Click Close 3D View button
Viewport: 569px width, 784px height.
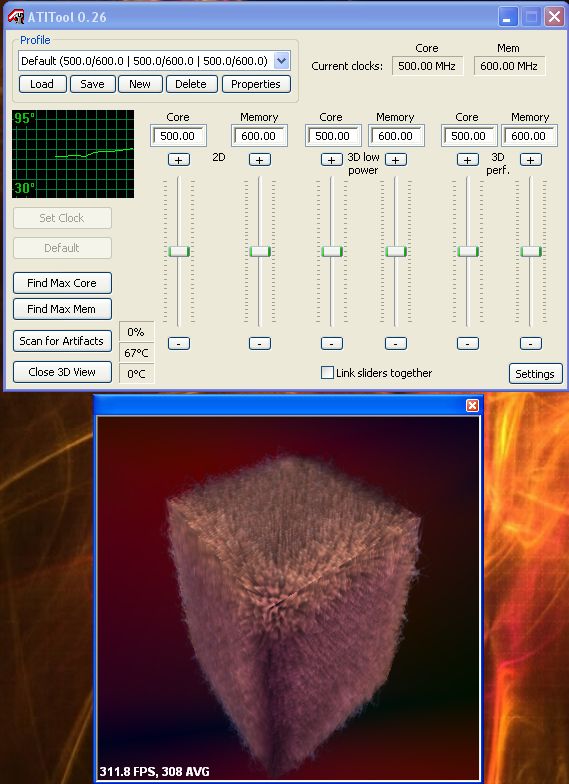(62, 372)
